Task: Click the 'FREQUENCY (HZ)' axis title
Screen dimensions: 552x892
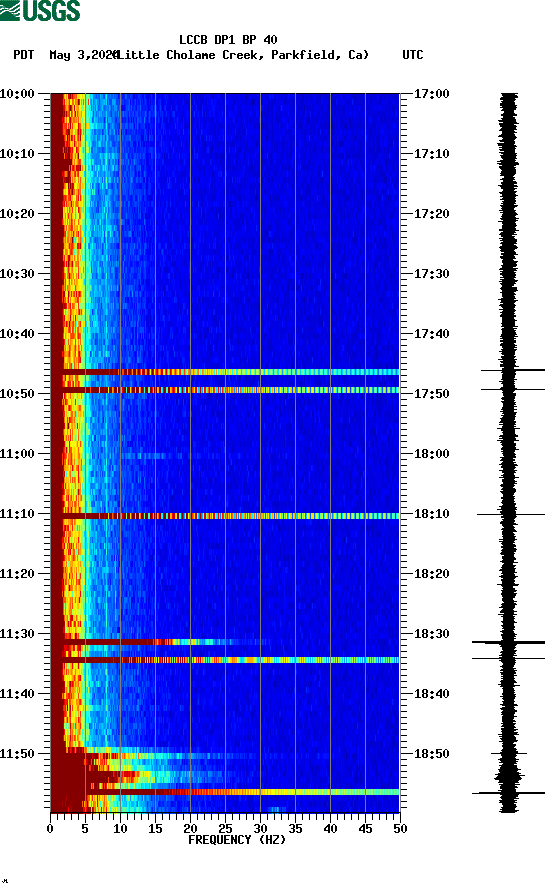Action: [x=237, y=840]
